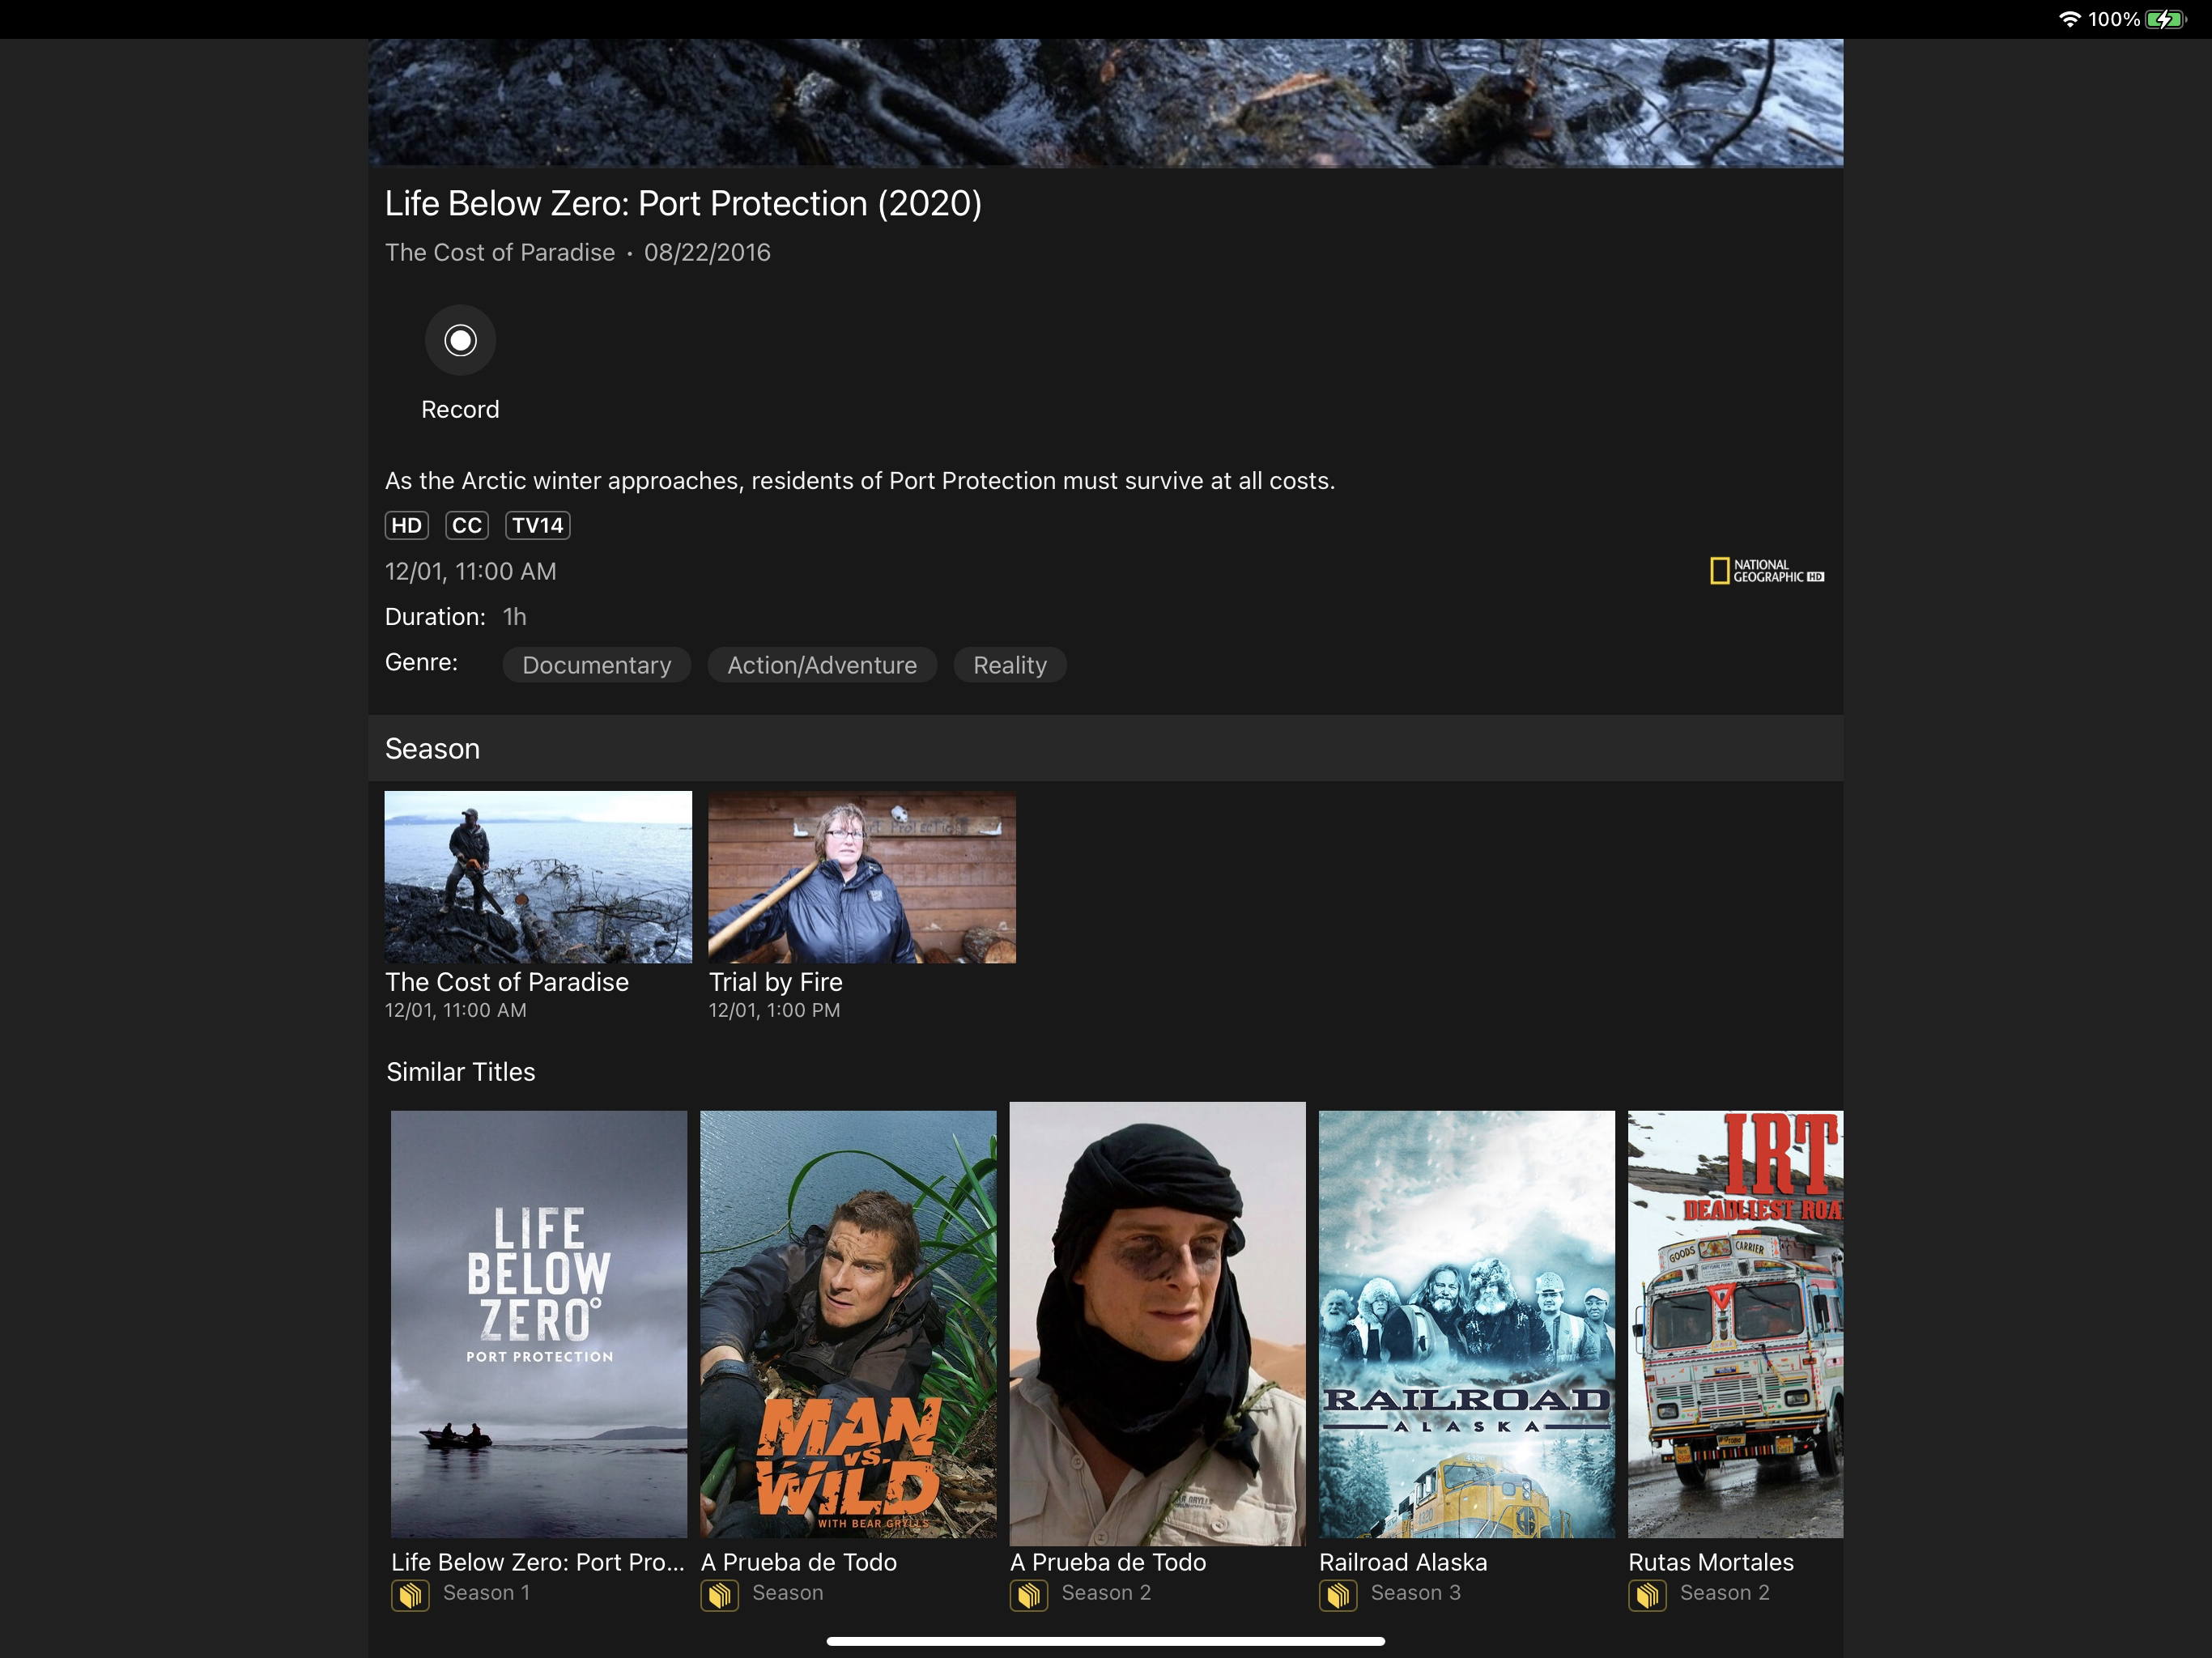Click season icon under Life Below Zero
This screenshot has width=2212, height=1658.
tap(410, 1595)
